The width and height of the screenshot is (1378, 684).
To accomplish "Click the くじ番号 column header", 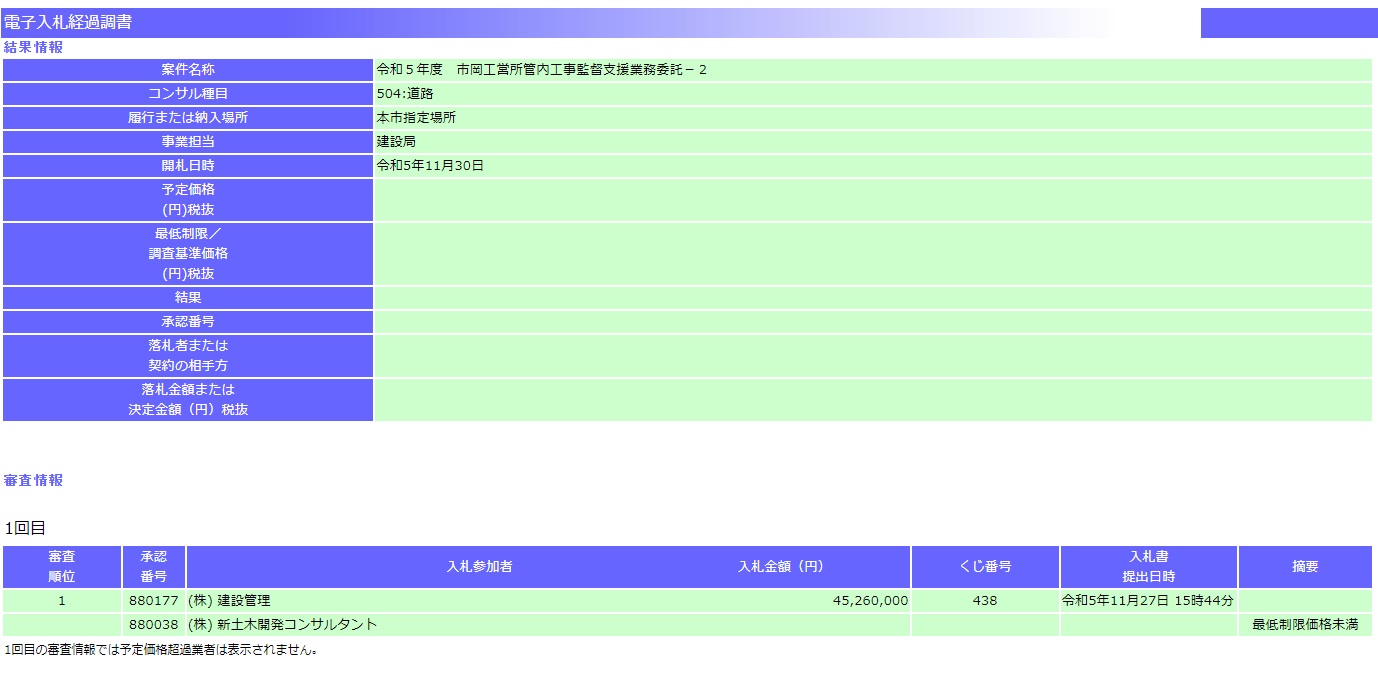I will (984, 567).
